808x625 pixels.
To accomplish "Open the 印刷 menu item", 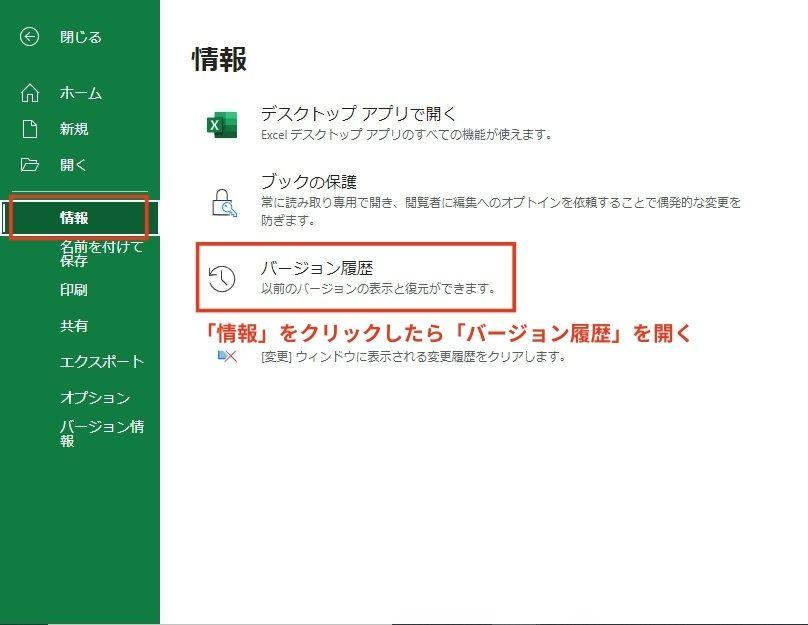I will pos(75,289).
